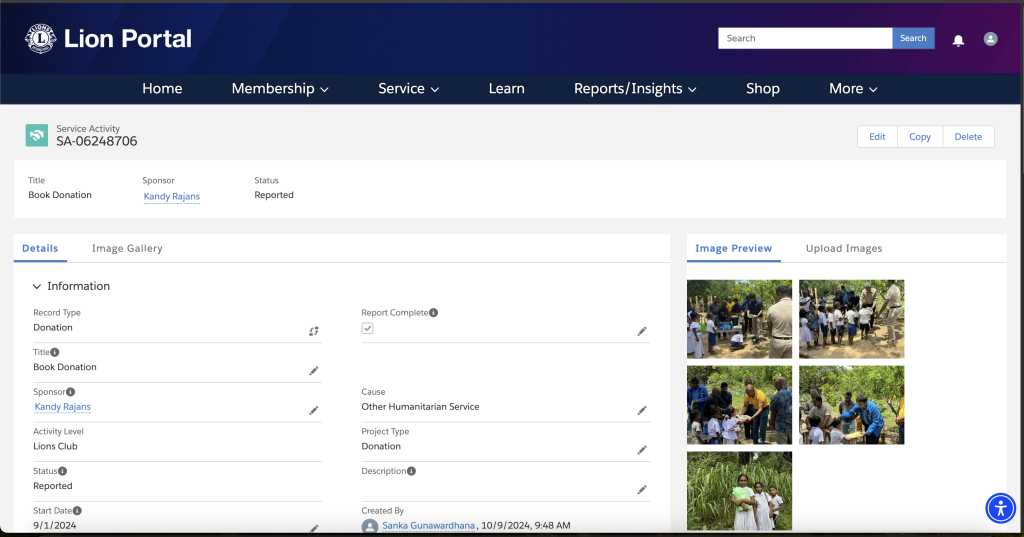Open the notifications bell
1024x537 pixels.
958,41
